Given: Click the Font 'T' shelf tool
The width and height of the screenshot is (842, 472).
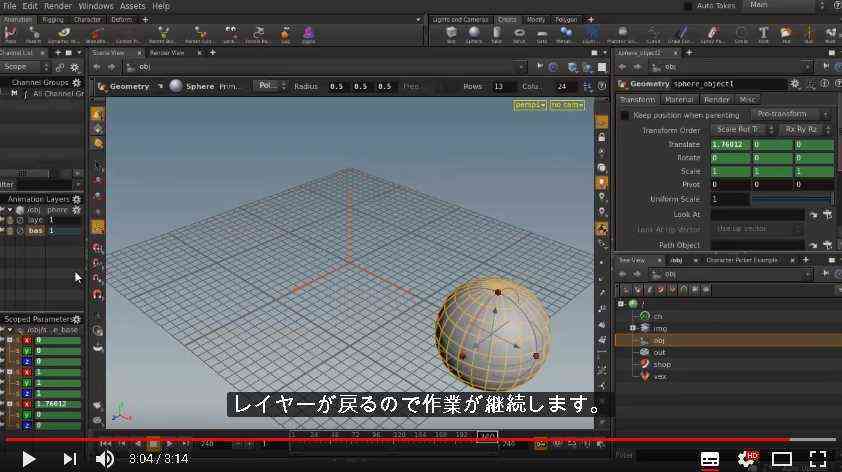Looking at the screenshot, I should click(763, 34).
